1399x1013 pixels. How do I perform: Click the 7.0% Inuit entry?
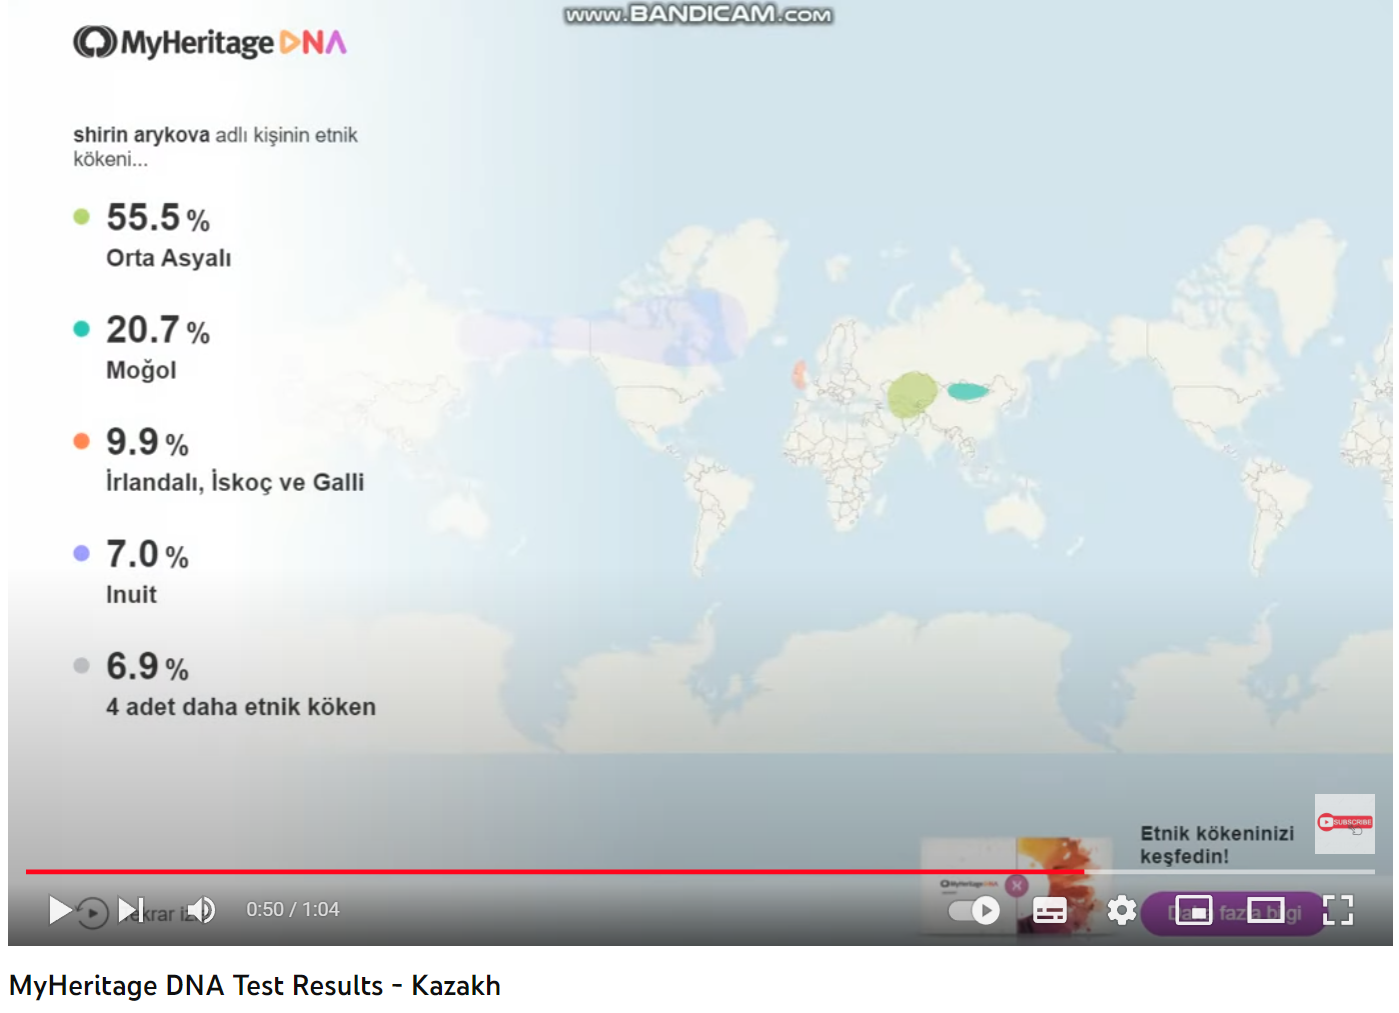pyautogui.click(x=131, y=571)
